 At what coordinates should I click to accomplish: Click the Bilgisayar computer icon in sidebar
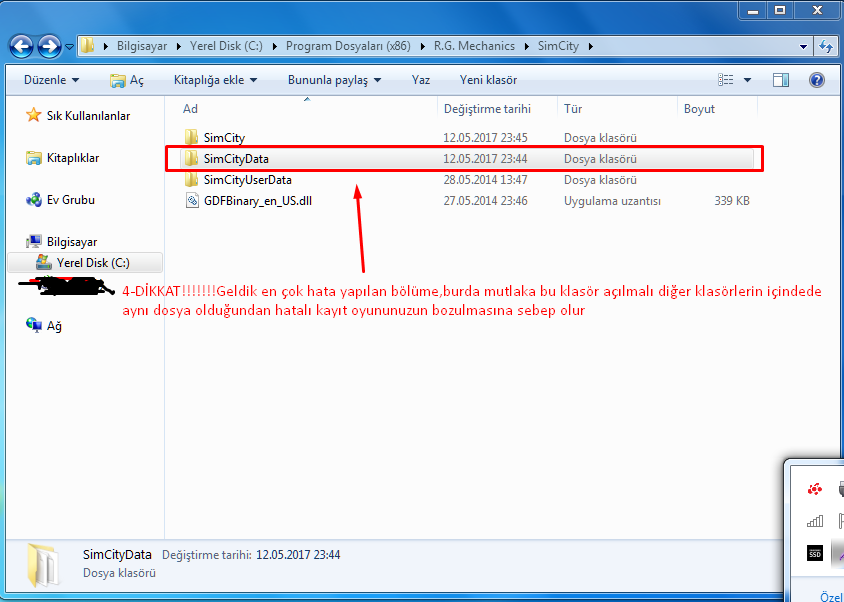[33, 242]
